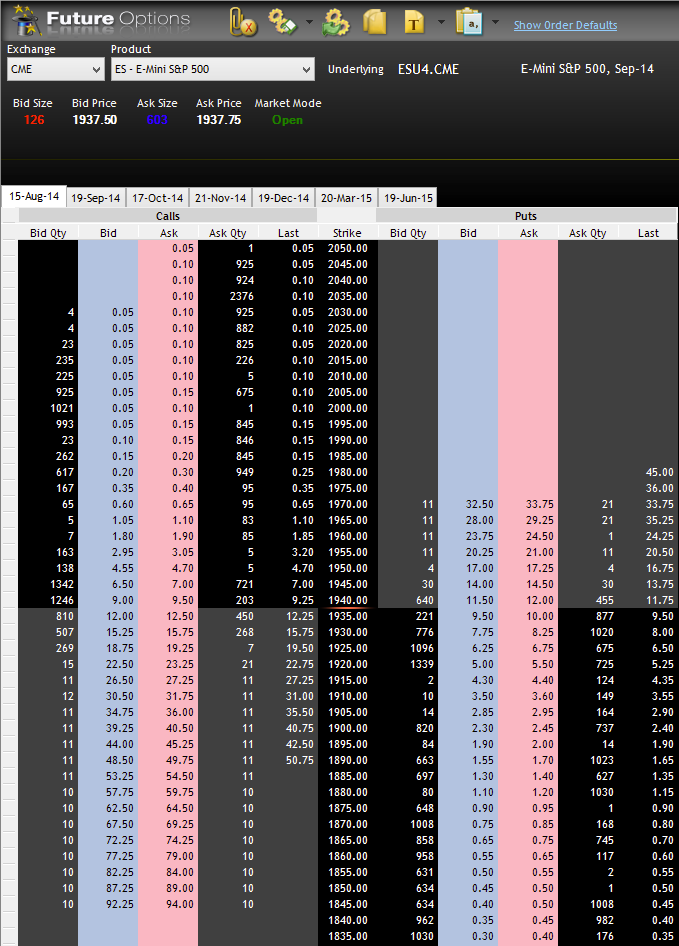Expand the arrow beside the clipboard icon

pos(495,21)
